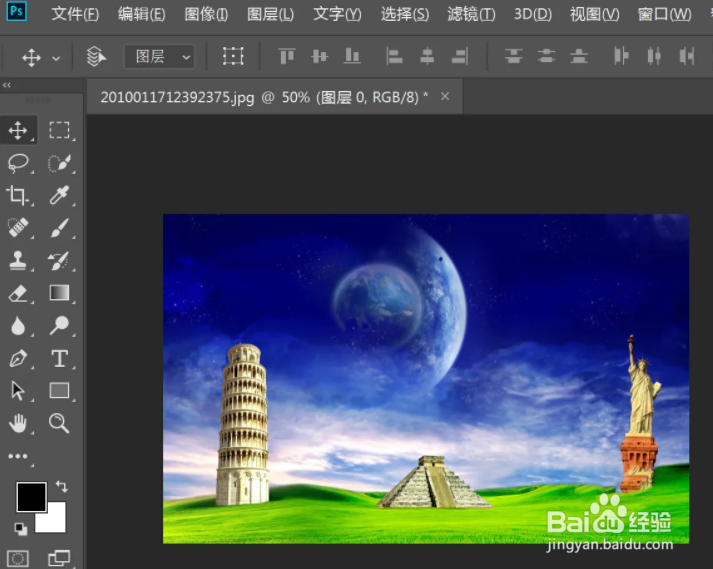Open the 文字(Y) menu

tap(337, 14)
